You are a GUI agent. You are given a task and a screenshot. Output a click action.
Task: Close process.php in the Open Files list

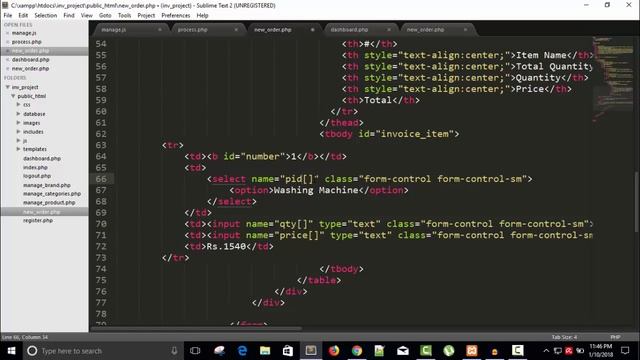7,42
